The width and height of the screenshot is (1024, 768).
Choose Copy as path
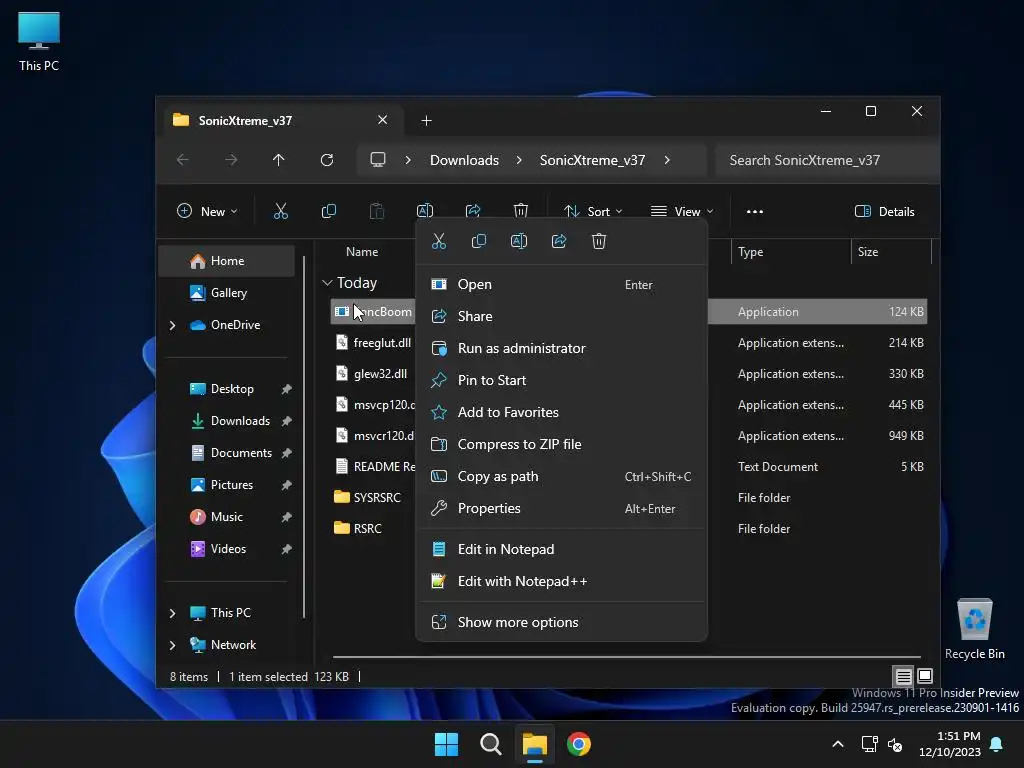(x=561, y=477)
